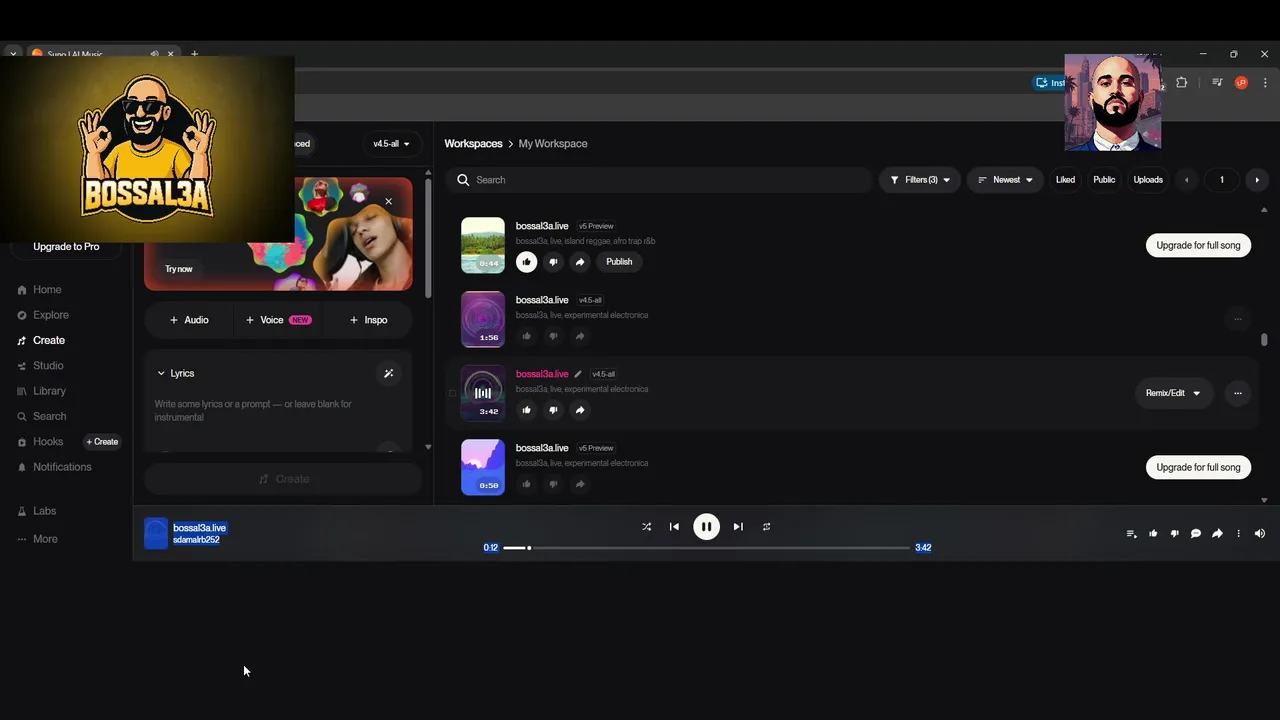The height and width of the screenshot is (720, 1280).
Task: Tick the checkbox beside the 3:42 song
Action: pos(452,393)
